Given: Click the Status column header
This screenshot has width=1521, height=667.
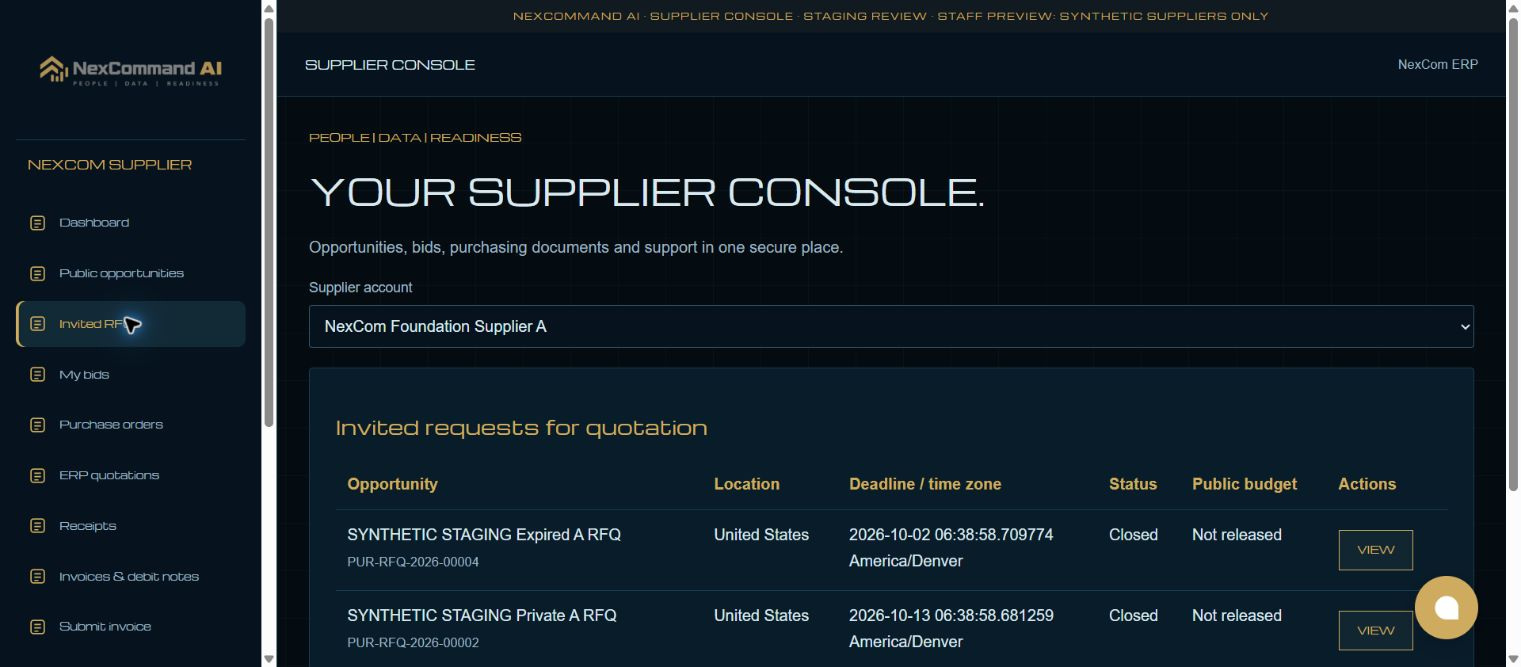Looking at the screenshot, I should click(1133, 484).
